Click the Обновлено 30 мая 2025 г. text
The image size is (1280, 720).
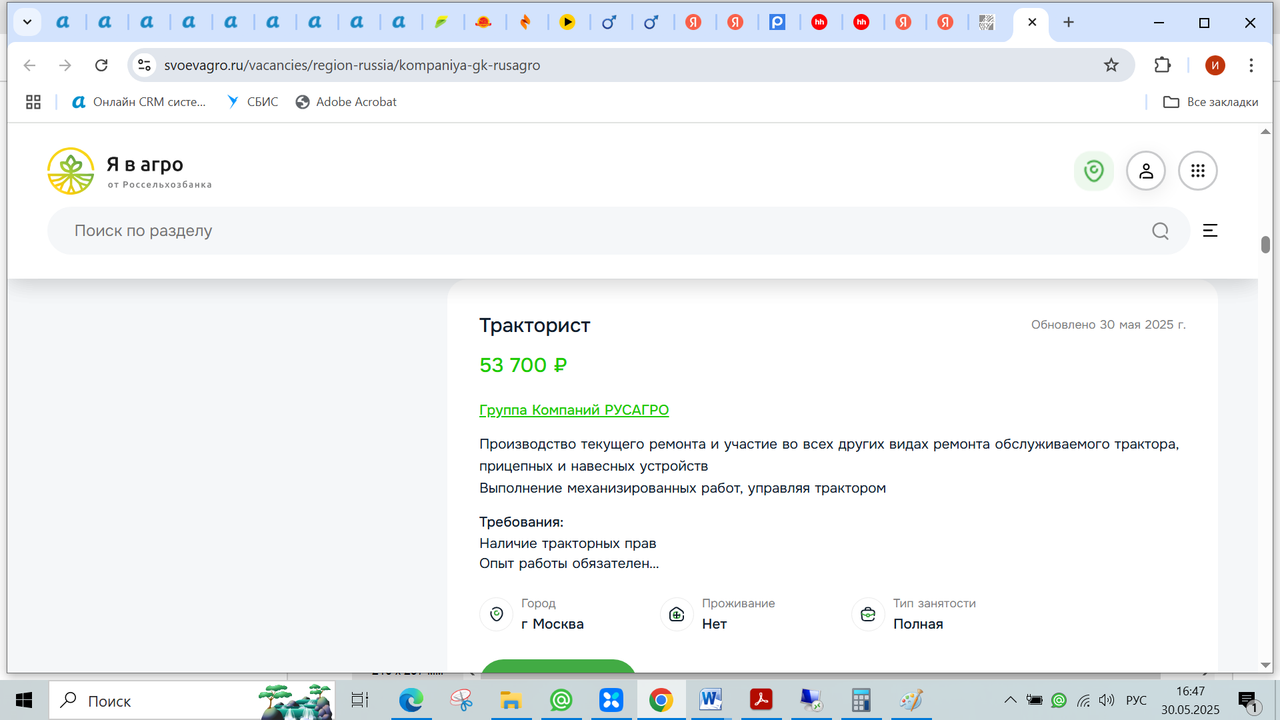(1109, 325)
